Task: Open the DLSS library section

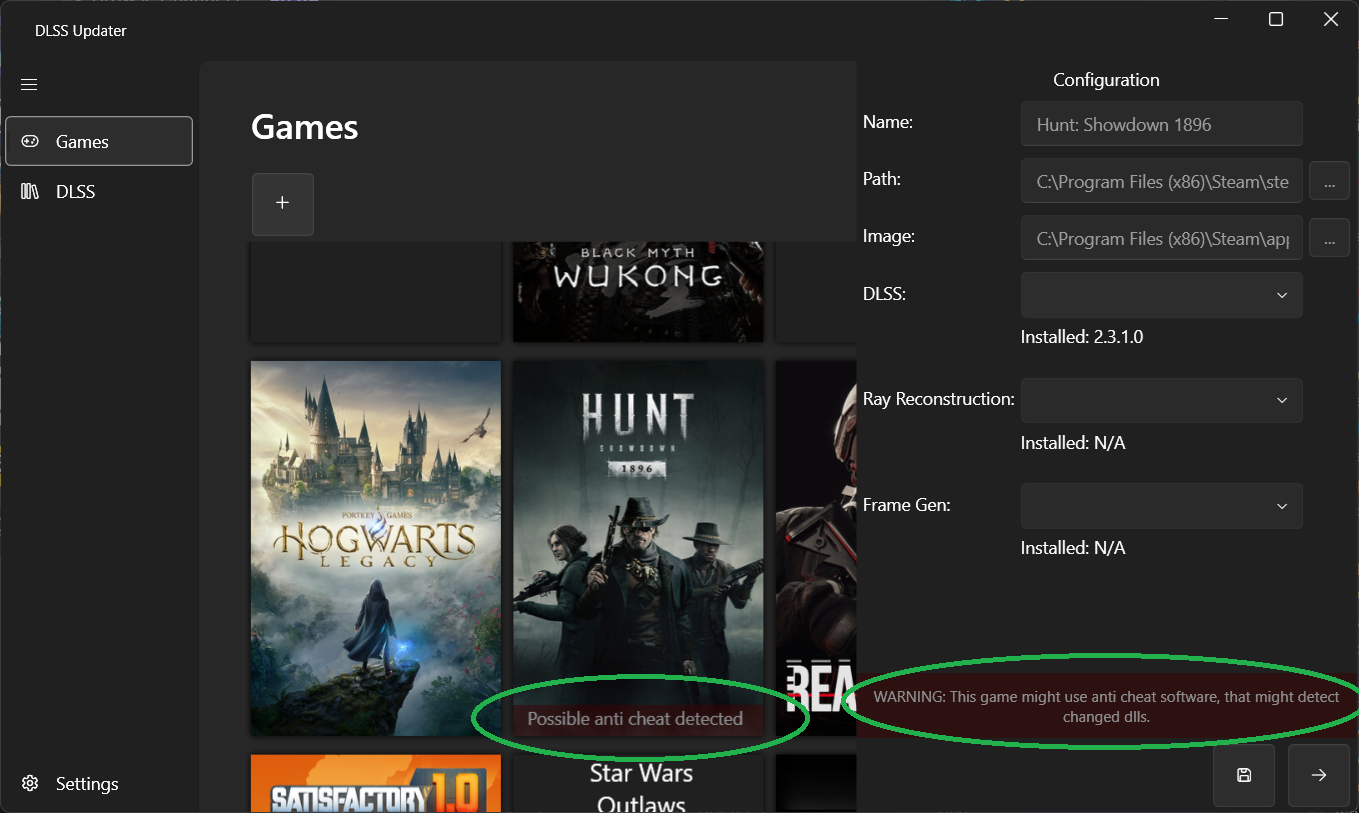Action: click(99, 191)
